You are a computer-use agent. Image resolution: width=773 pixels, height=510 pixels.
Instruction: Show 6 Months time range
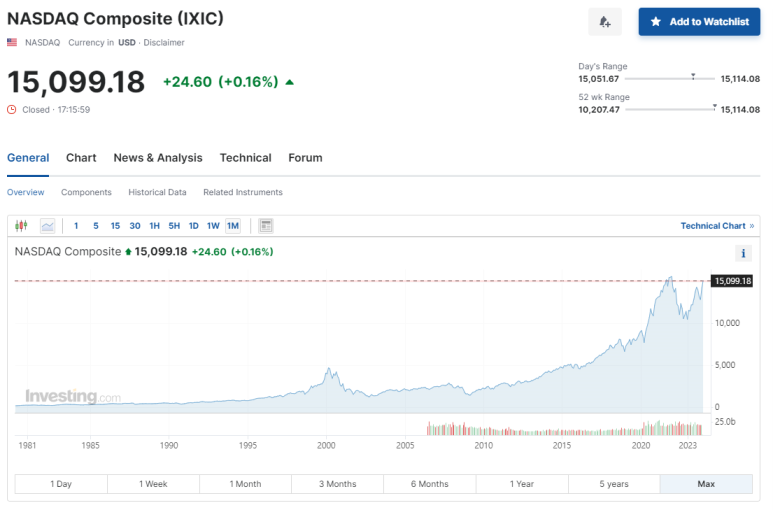point(430,484)
